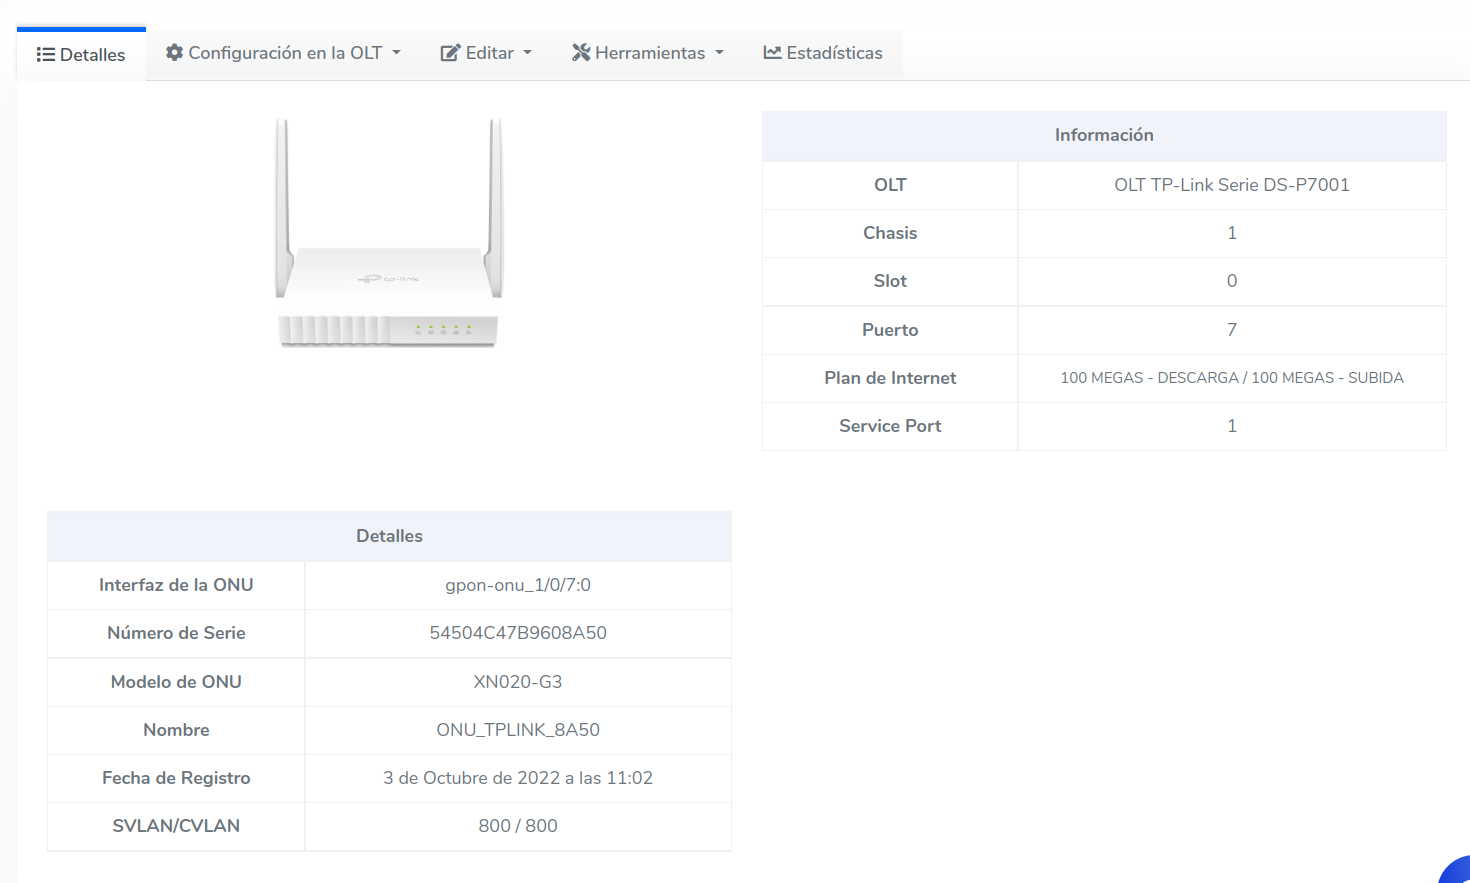Click the Información table header
The width and height of the screenshot is (1470, 883).
[1104, 136]
